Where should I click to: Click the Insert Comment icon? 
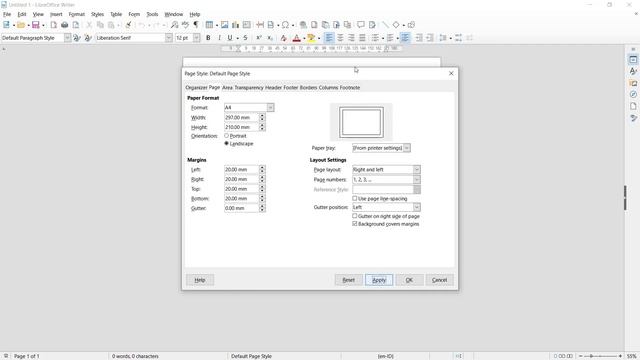click(361, 25)
